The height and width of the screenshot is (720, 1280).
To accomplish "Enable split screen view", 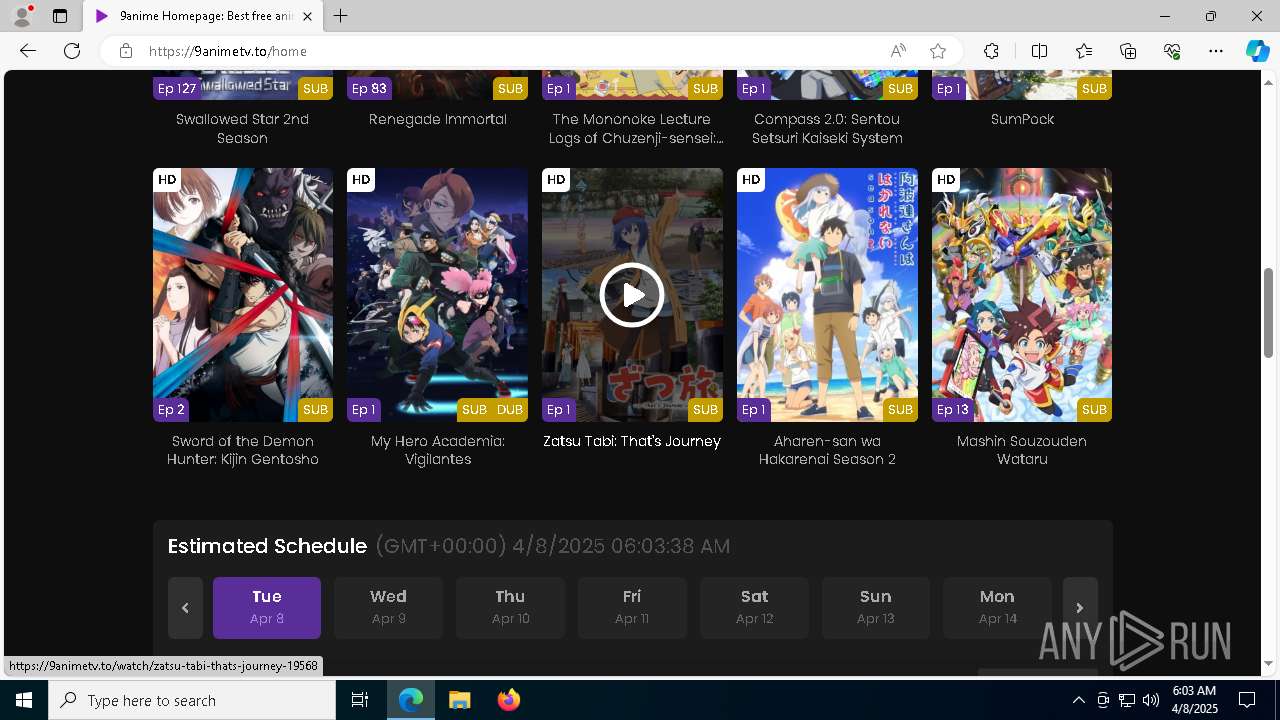I will pyautogui.click(x=1039, y=51).
